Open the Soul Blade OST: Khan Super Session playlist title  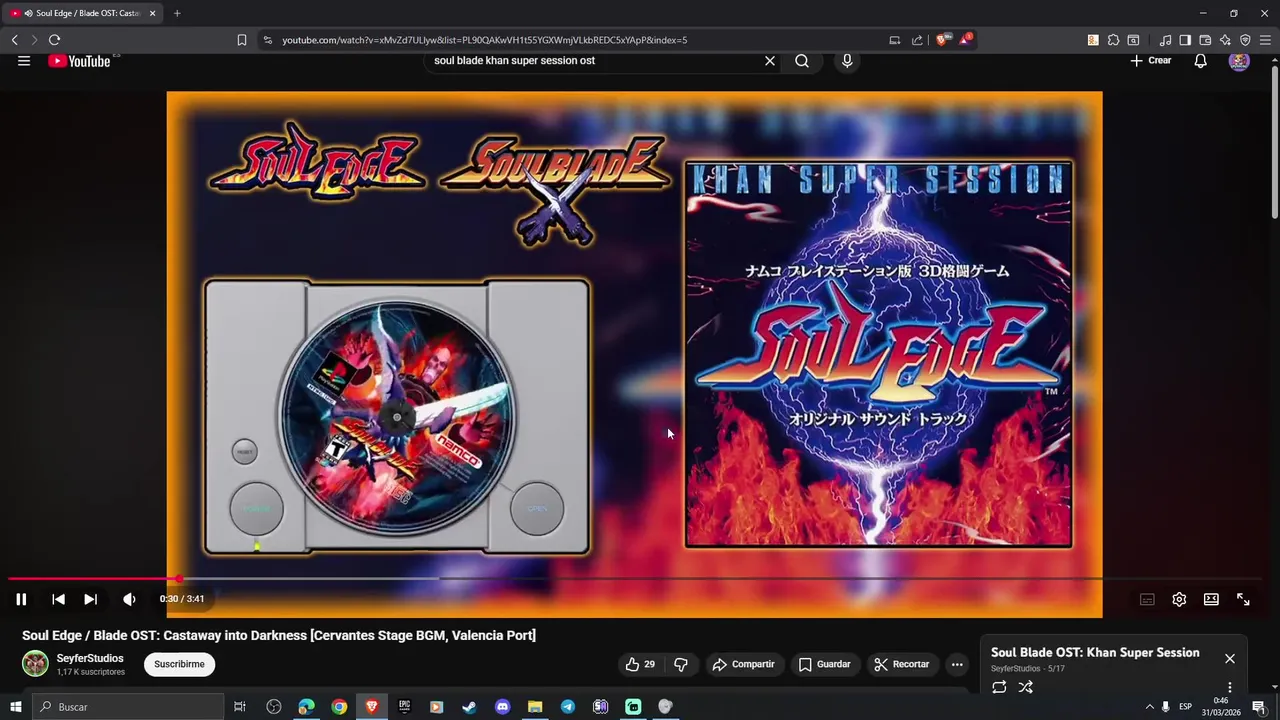coord(1095,652)
